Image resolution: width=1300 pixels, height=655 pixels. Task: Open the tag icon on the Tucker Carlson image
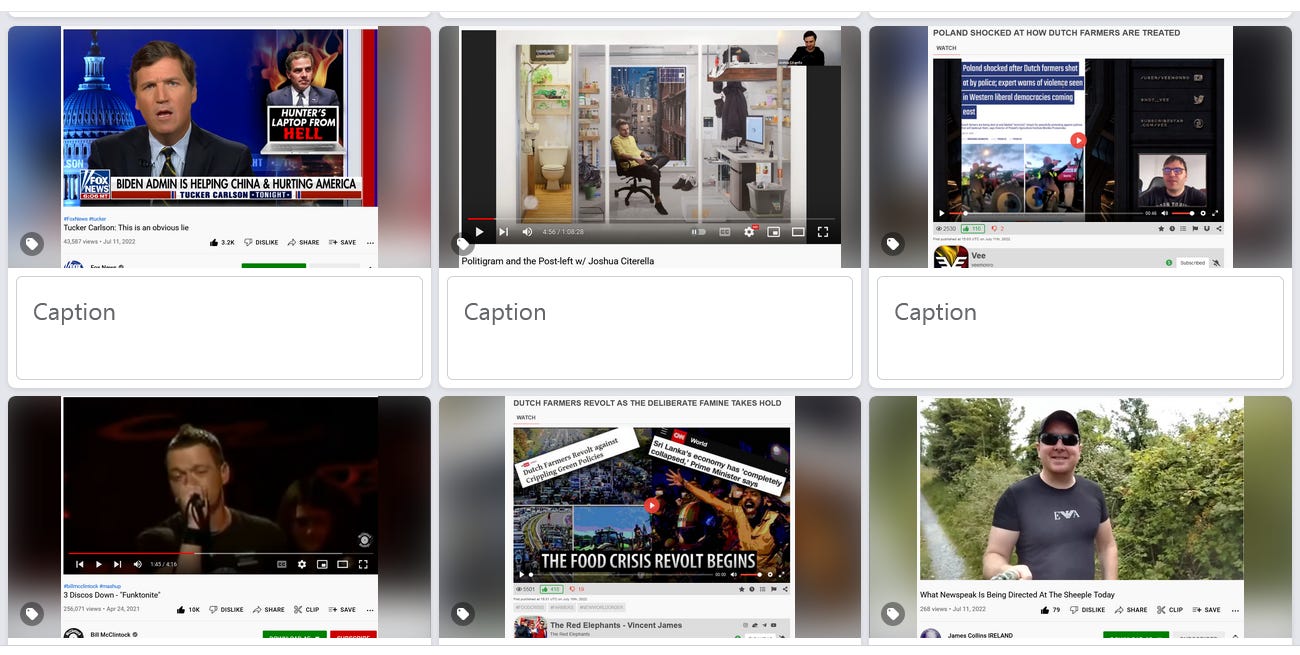click(32, 244)
